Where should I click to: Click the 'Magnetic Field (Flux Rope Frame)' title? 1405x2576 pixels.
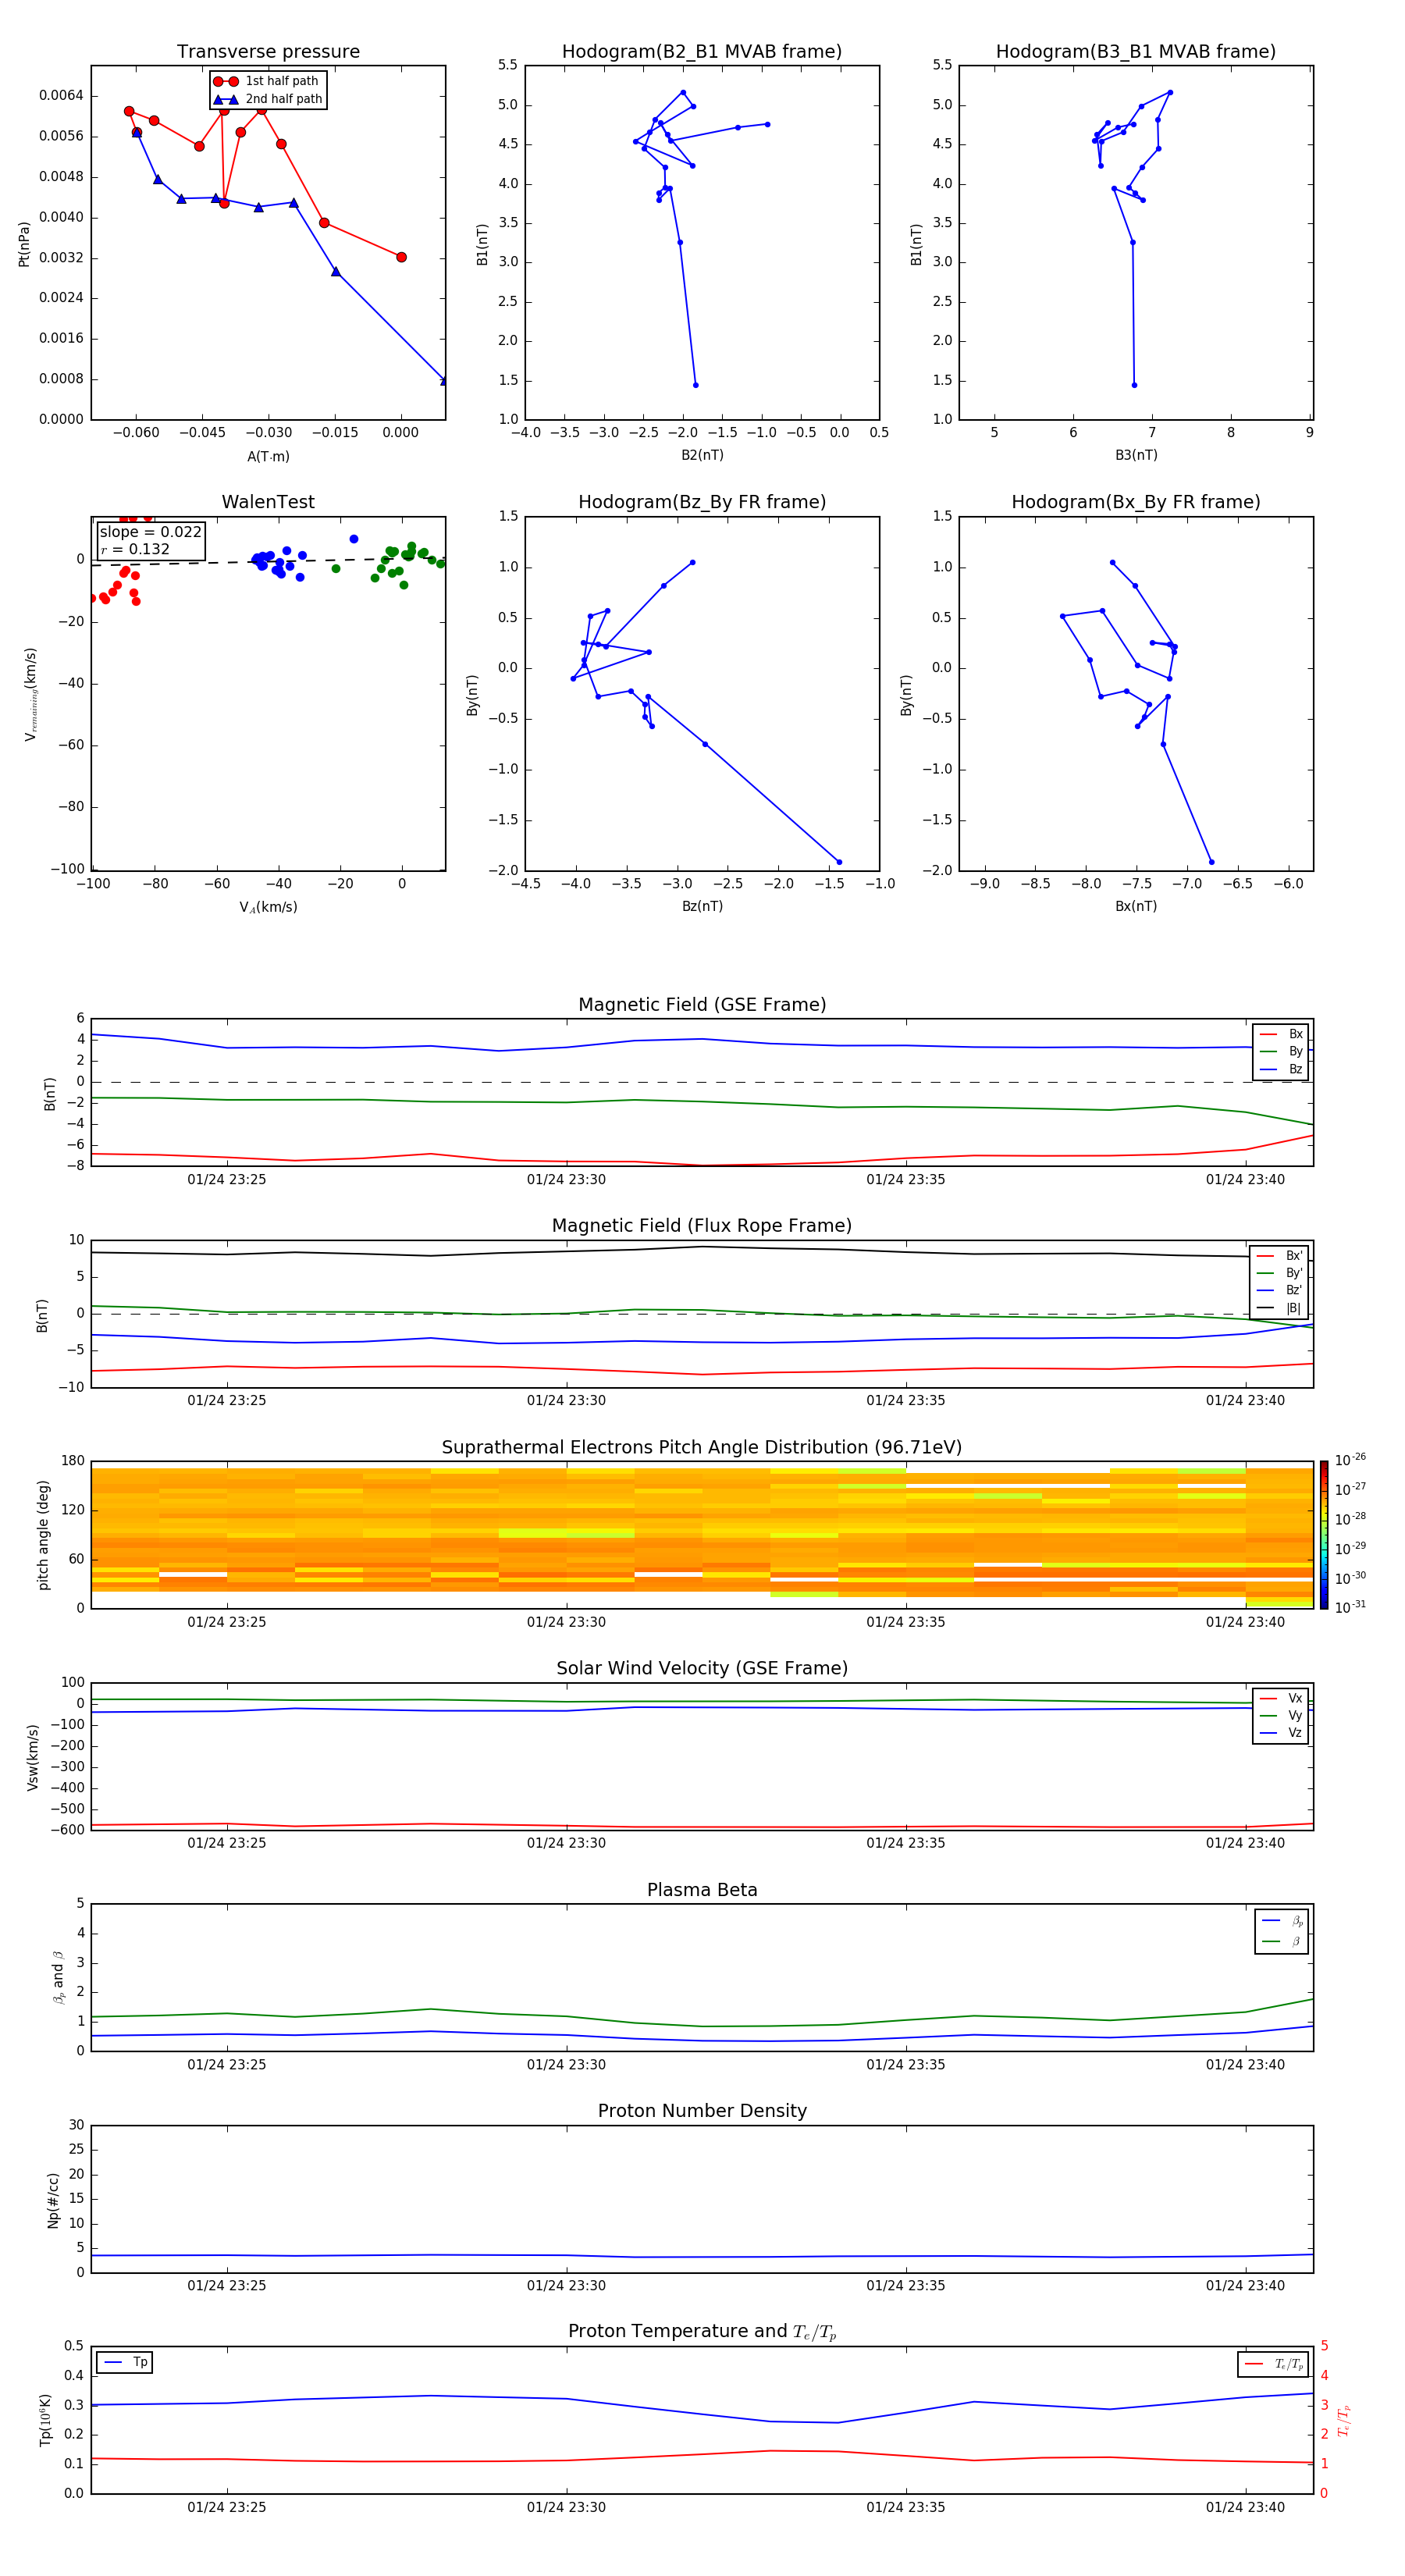[702, 1226]
